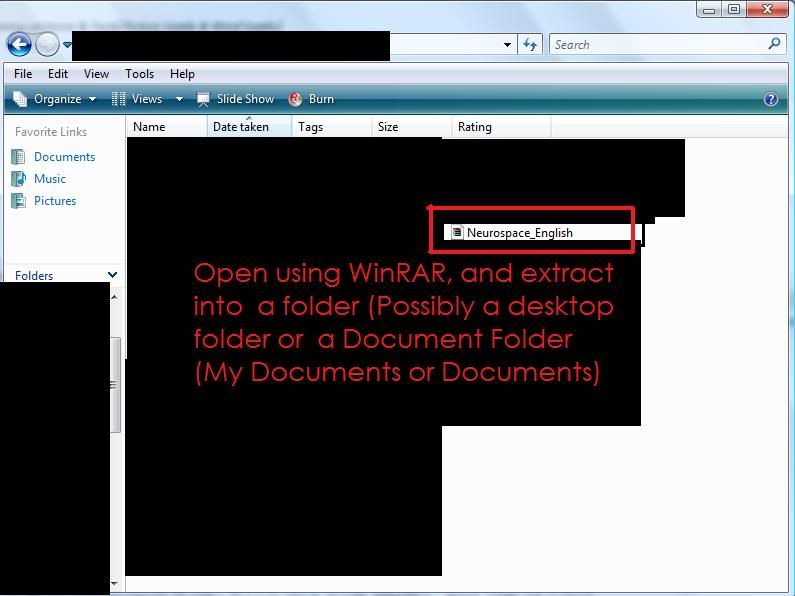Open the Views dropdown arrow

click(x=179, y=99)
